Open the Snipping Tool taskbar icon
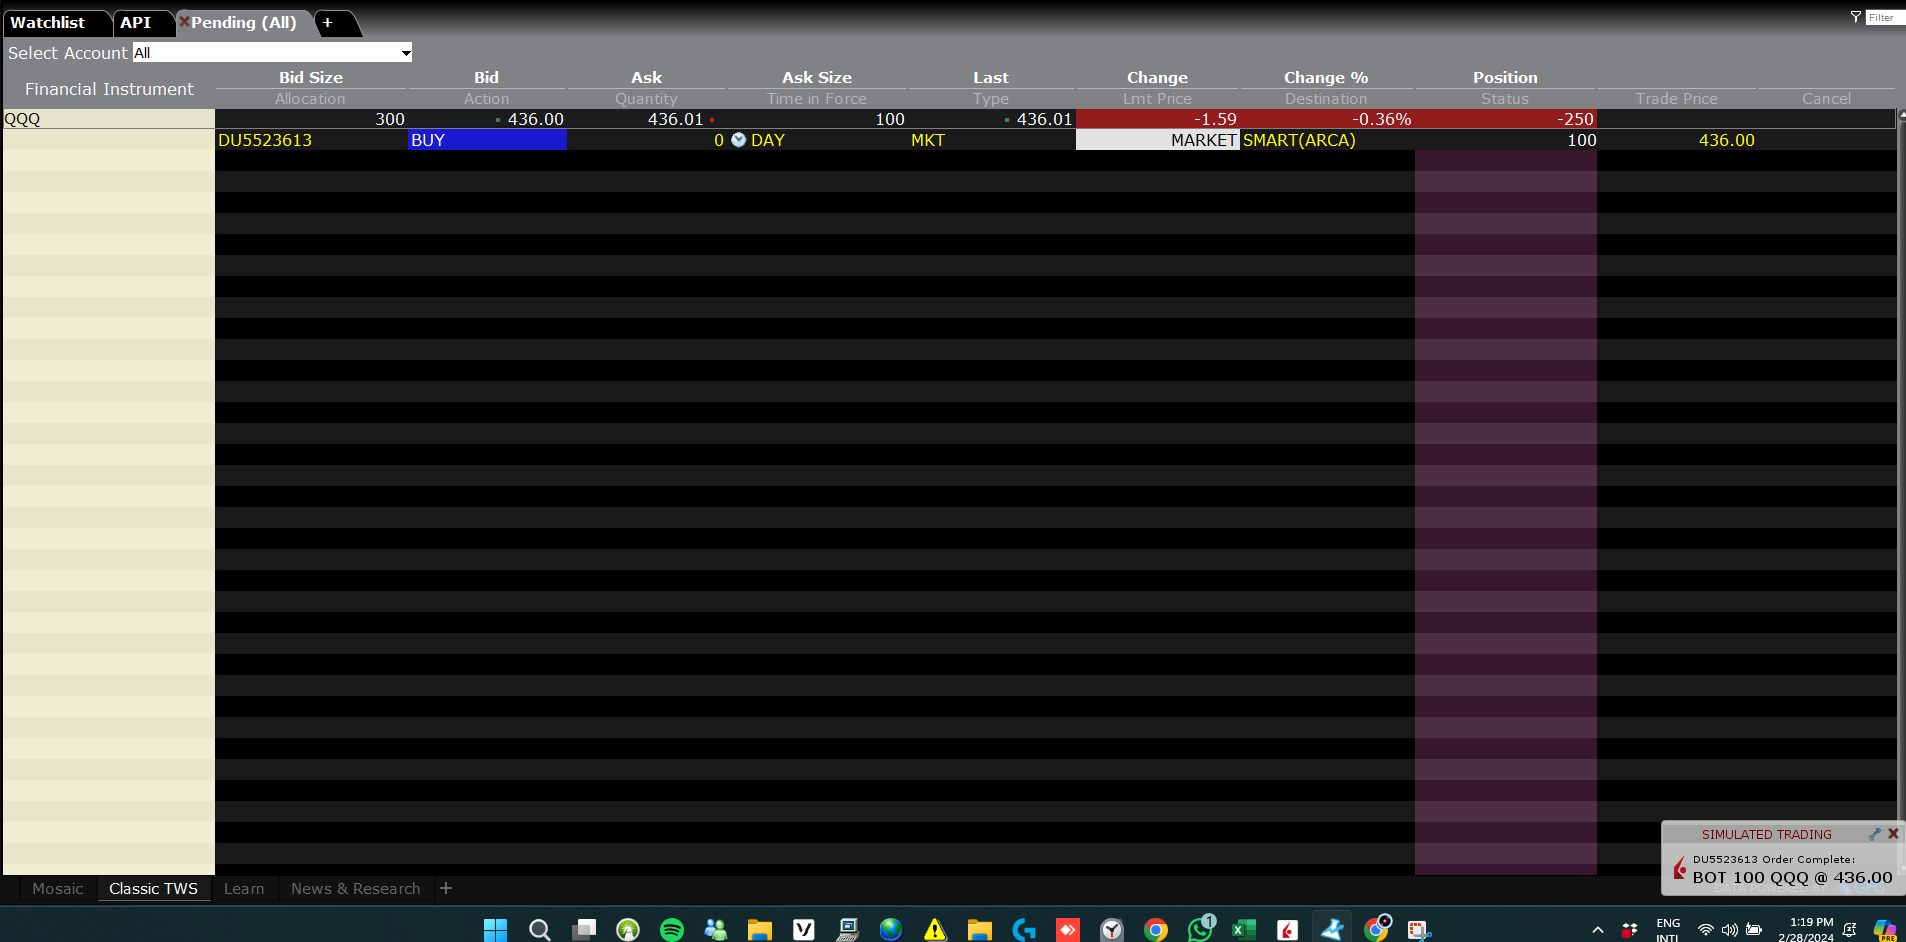 [x=1418, y=930]
